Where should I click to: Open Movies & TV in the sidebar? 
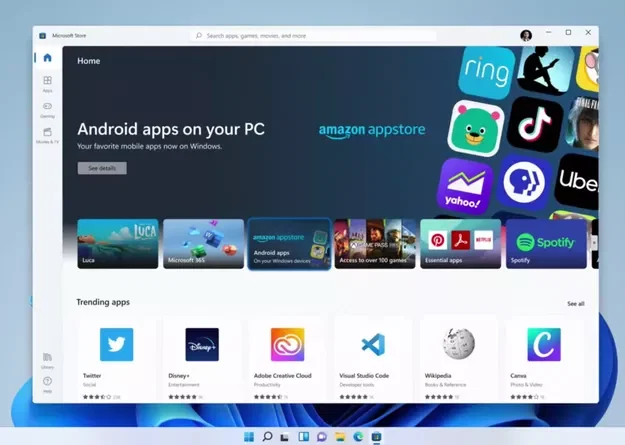(47, 136)
